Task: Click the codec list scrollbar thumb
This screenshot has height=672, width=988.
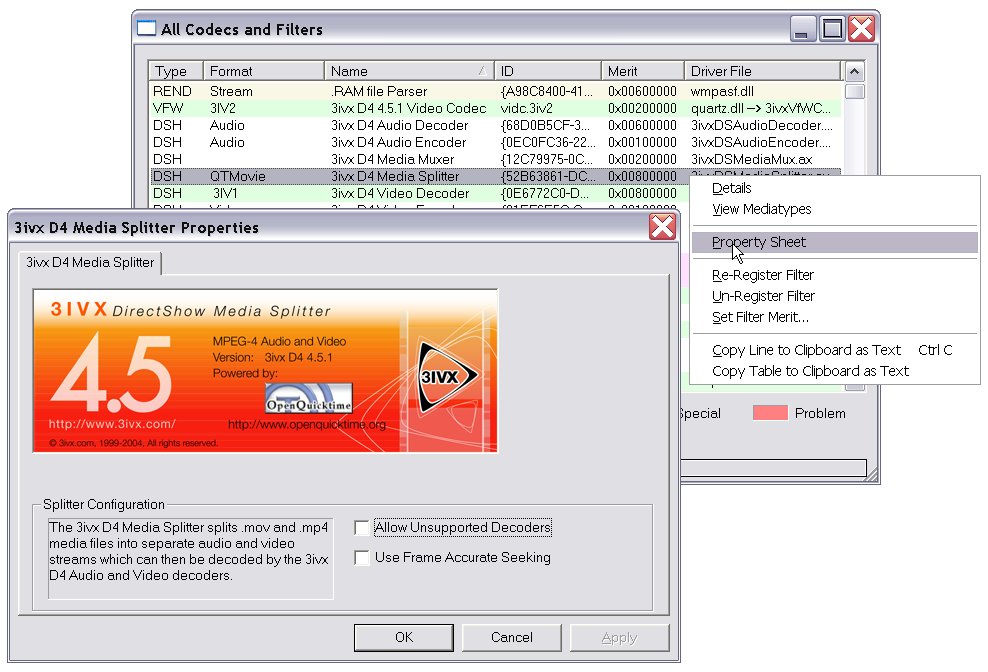Action: click(854, 91)
